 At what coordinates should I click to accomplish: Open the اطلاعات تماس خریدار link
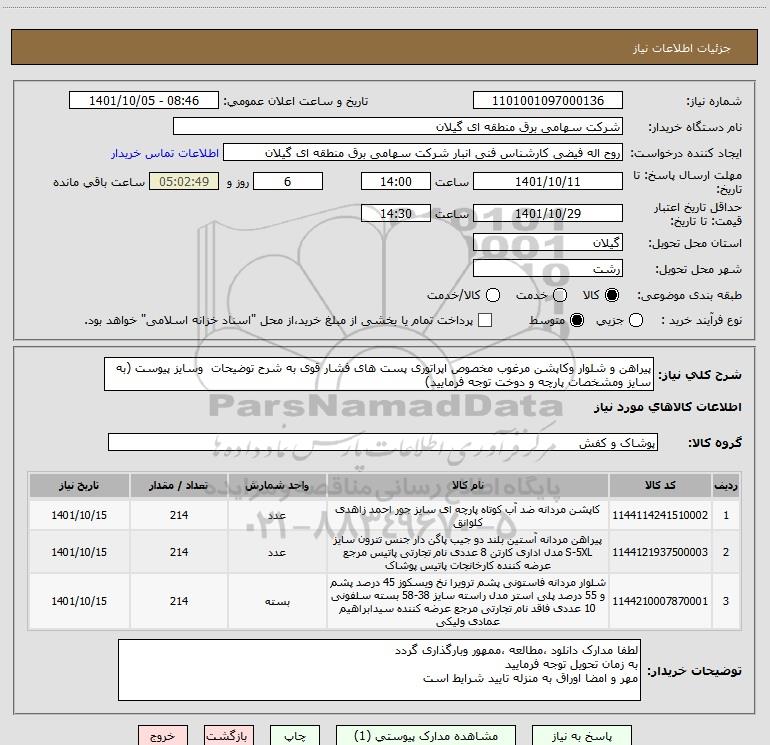pos(165,153)
